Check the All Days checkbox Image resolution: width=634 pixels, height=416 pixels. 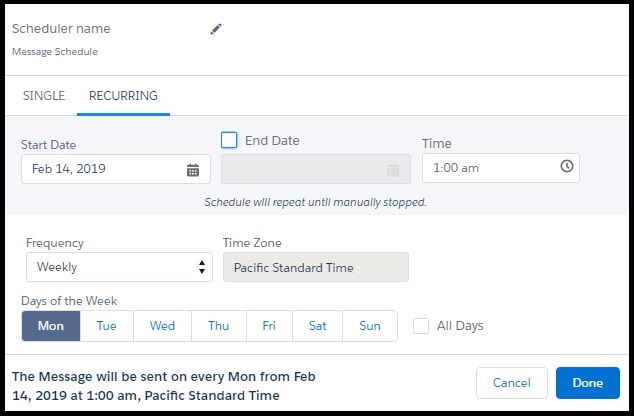coord(421,326)
